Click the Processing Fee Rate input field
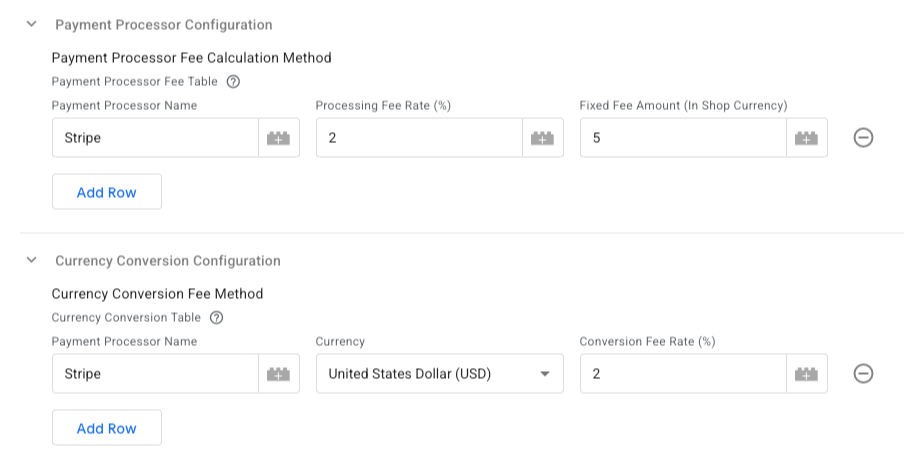The width and height of the screenshot is (904, 467). click(x=419, y=138)
